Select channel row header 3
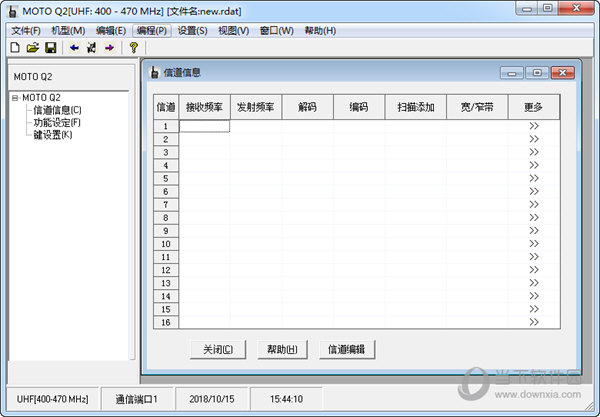 coord(166,152)
